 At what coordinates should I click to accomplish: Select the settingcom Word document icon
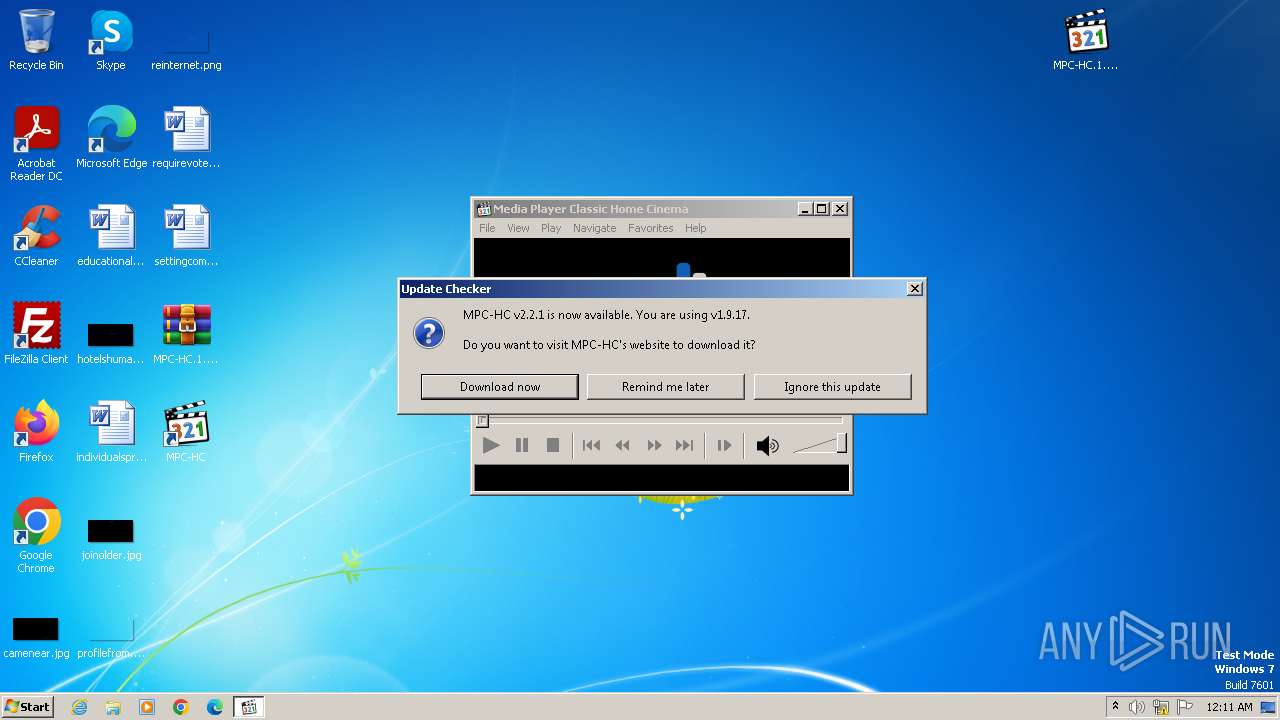[186, 236]
